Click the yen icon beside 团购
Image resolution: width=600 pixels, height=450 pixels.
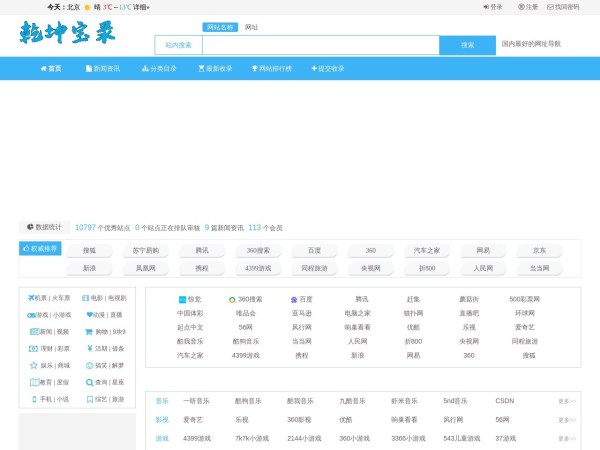point(88,349)
